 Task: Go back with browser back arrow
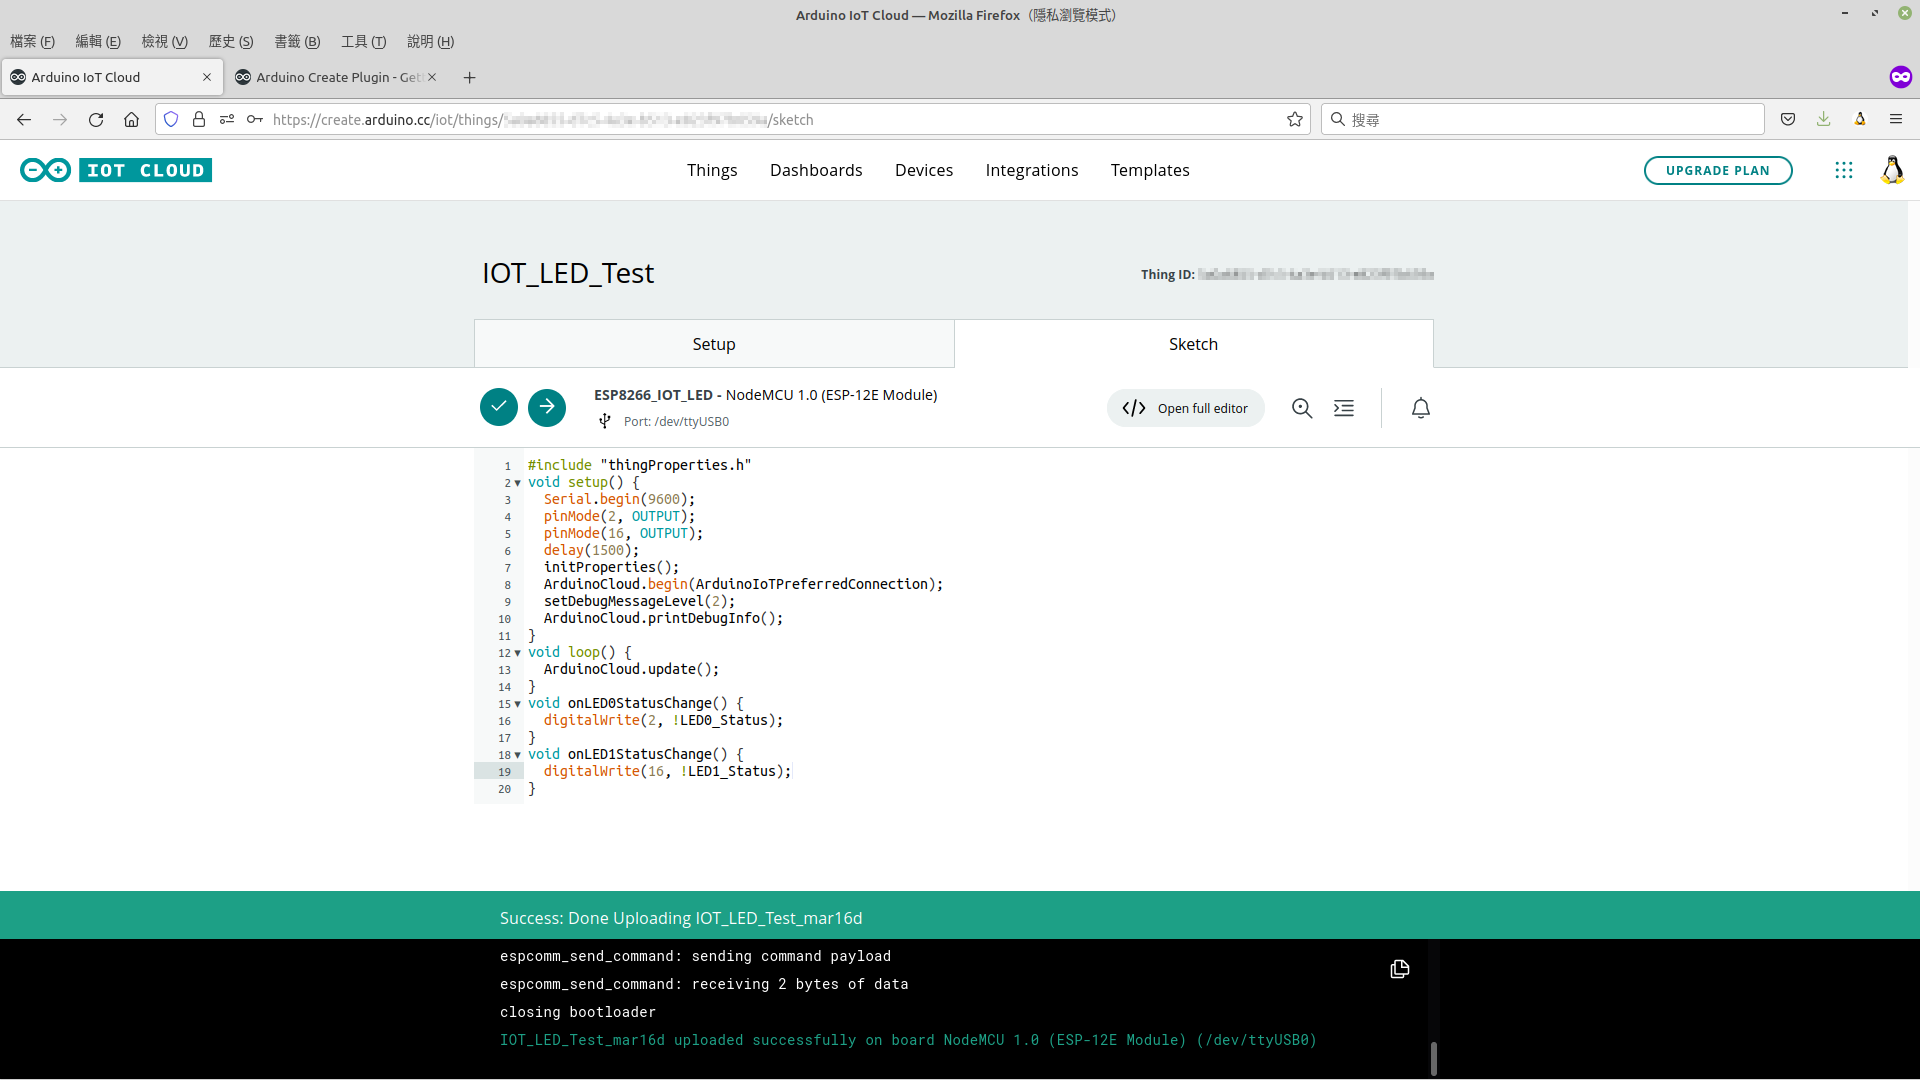[x=24, y=119]
